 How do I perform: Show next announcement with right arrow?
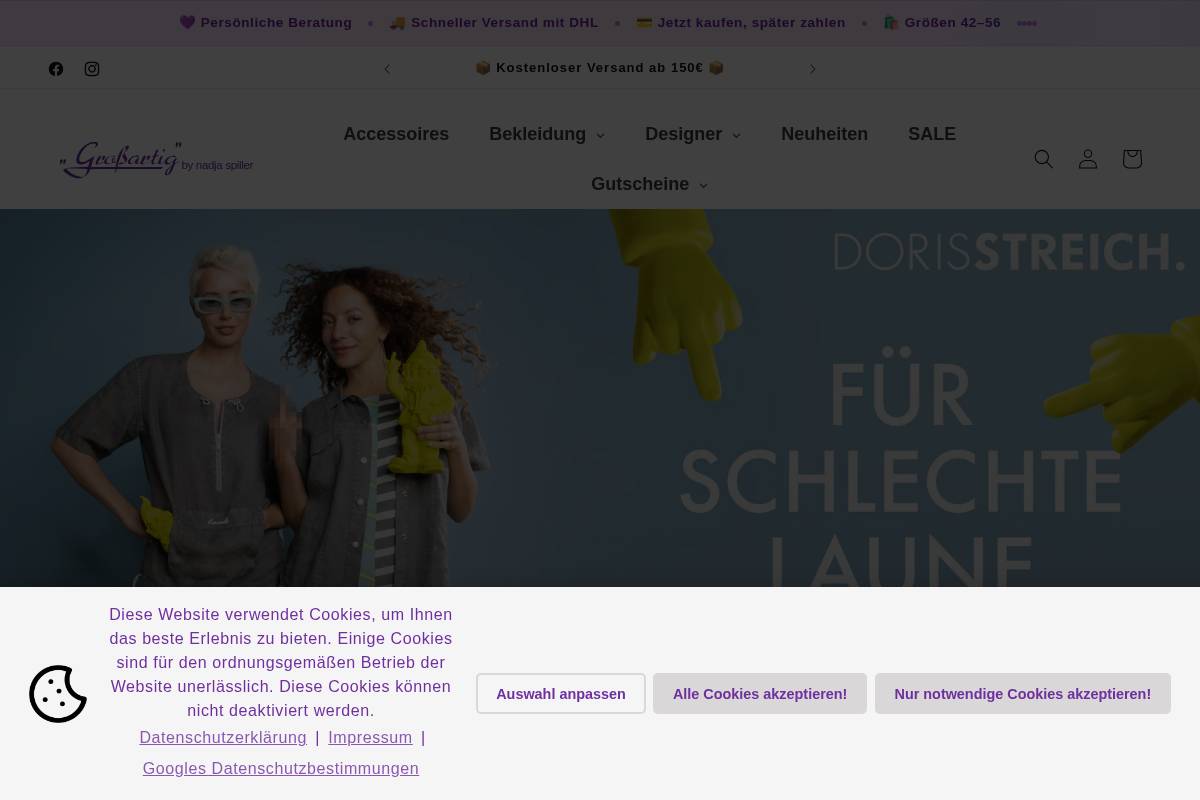[813, 69]
